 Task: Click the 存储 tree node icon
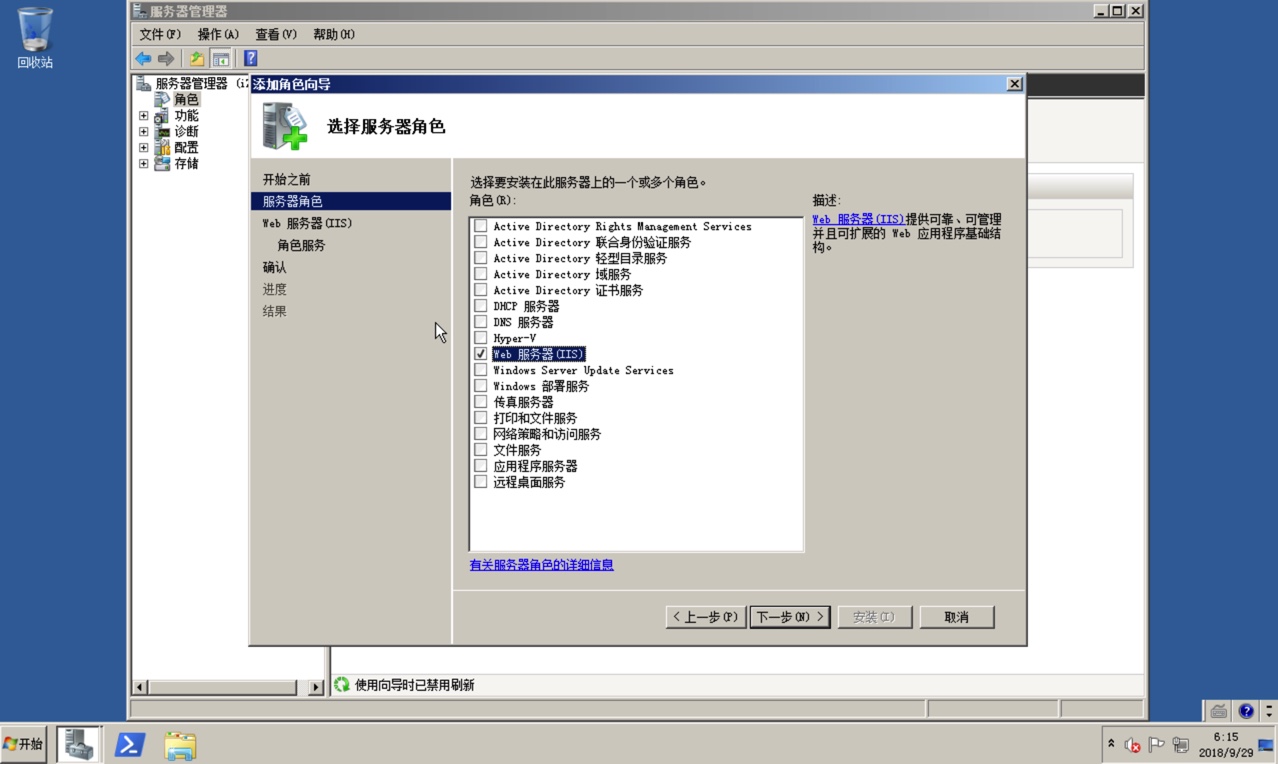pyautogui.click(x=162, y=163)
